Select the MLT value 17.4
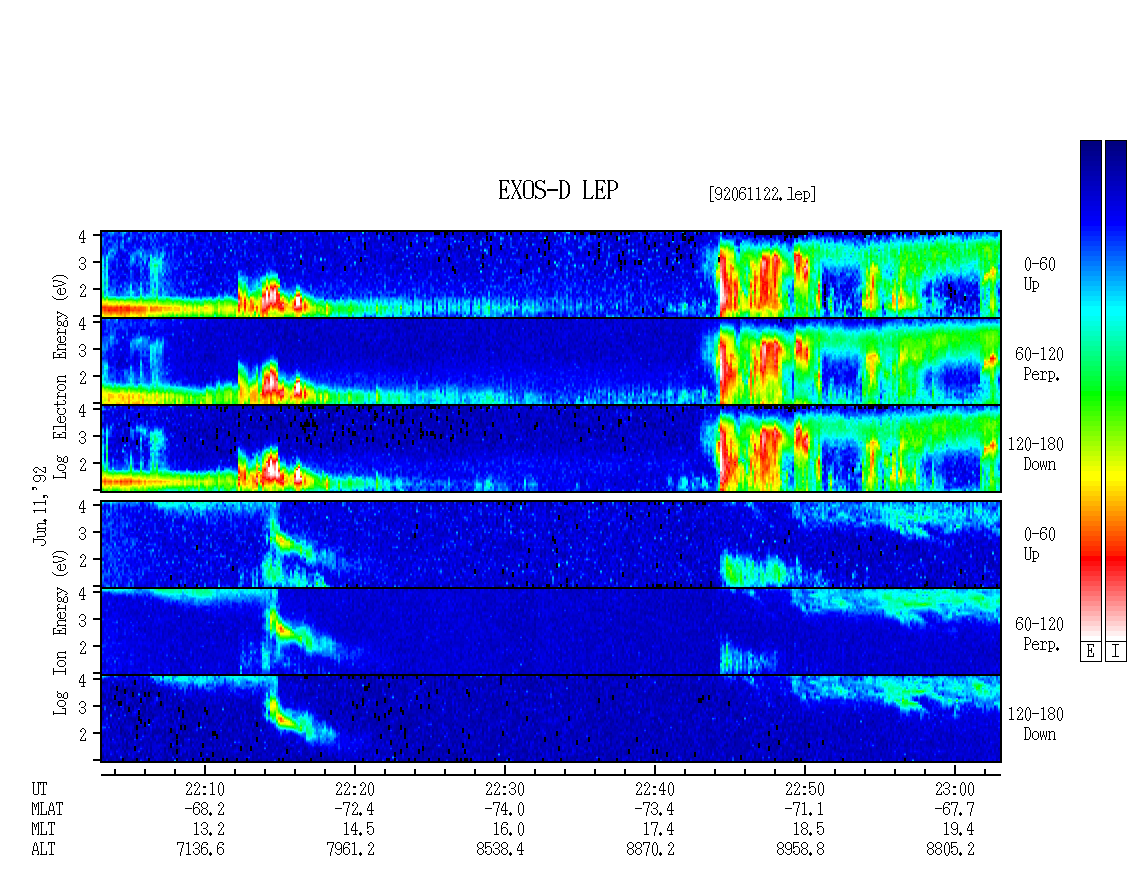Image resolution: width=1130 pixels, height=875 pixels. coord(659,829)
